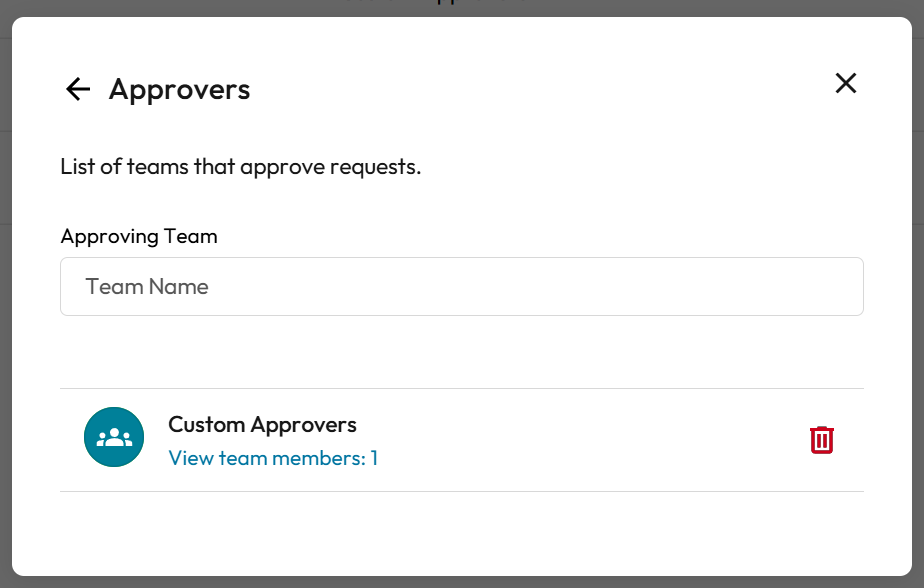Image resolution: width=924 pixels, height=588 pixels.
Task: Select the Custom Approvers team name
Action: click(x=262, y=425)
